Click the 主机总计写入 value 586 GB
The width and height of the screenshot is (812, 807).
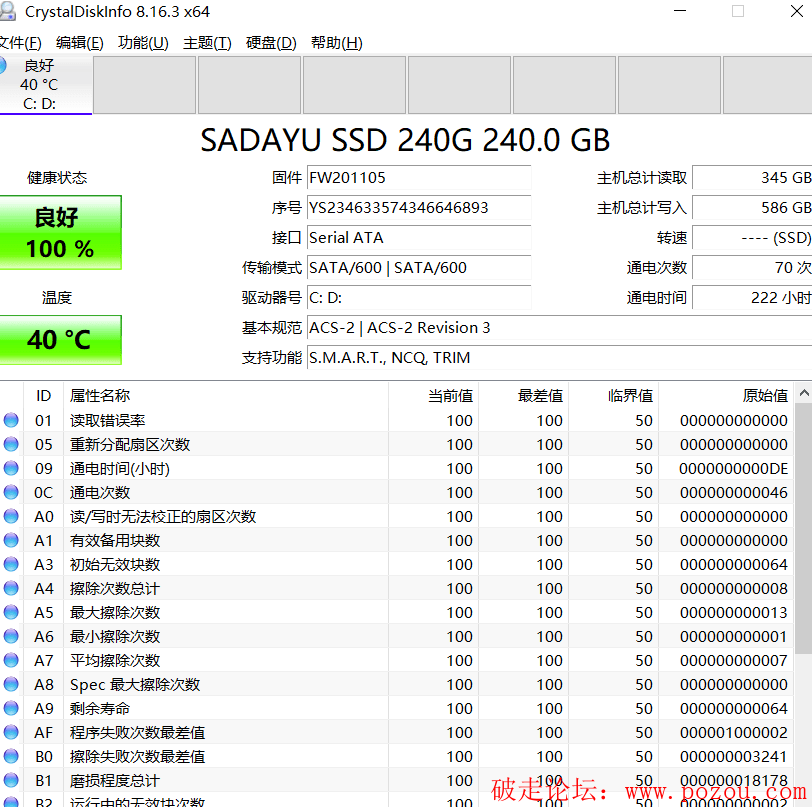point(752,208)
